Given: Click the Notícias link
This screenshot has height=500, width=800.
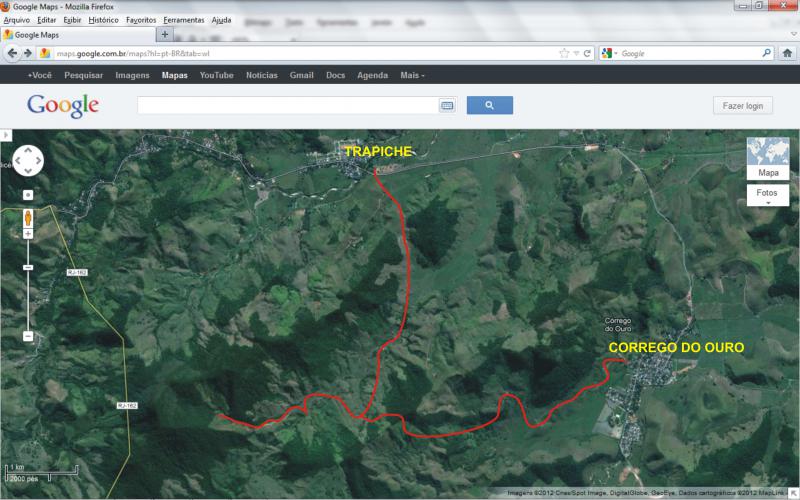Looking at the screenshot, I should [x=262, y=75].
